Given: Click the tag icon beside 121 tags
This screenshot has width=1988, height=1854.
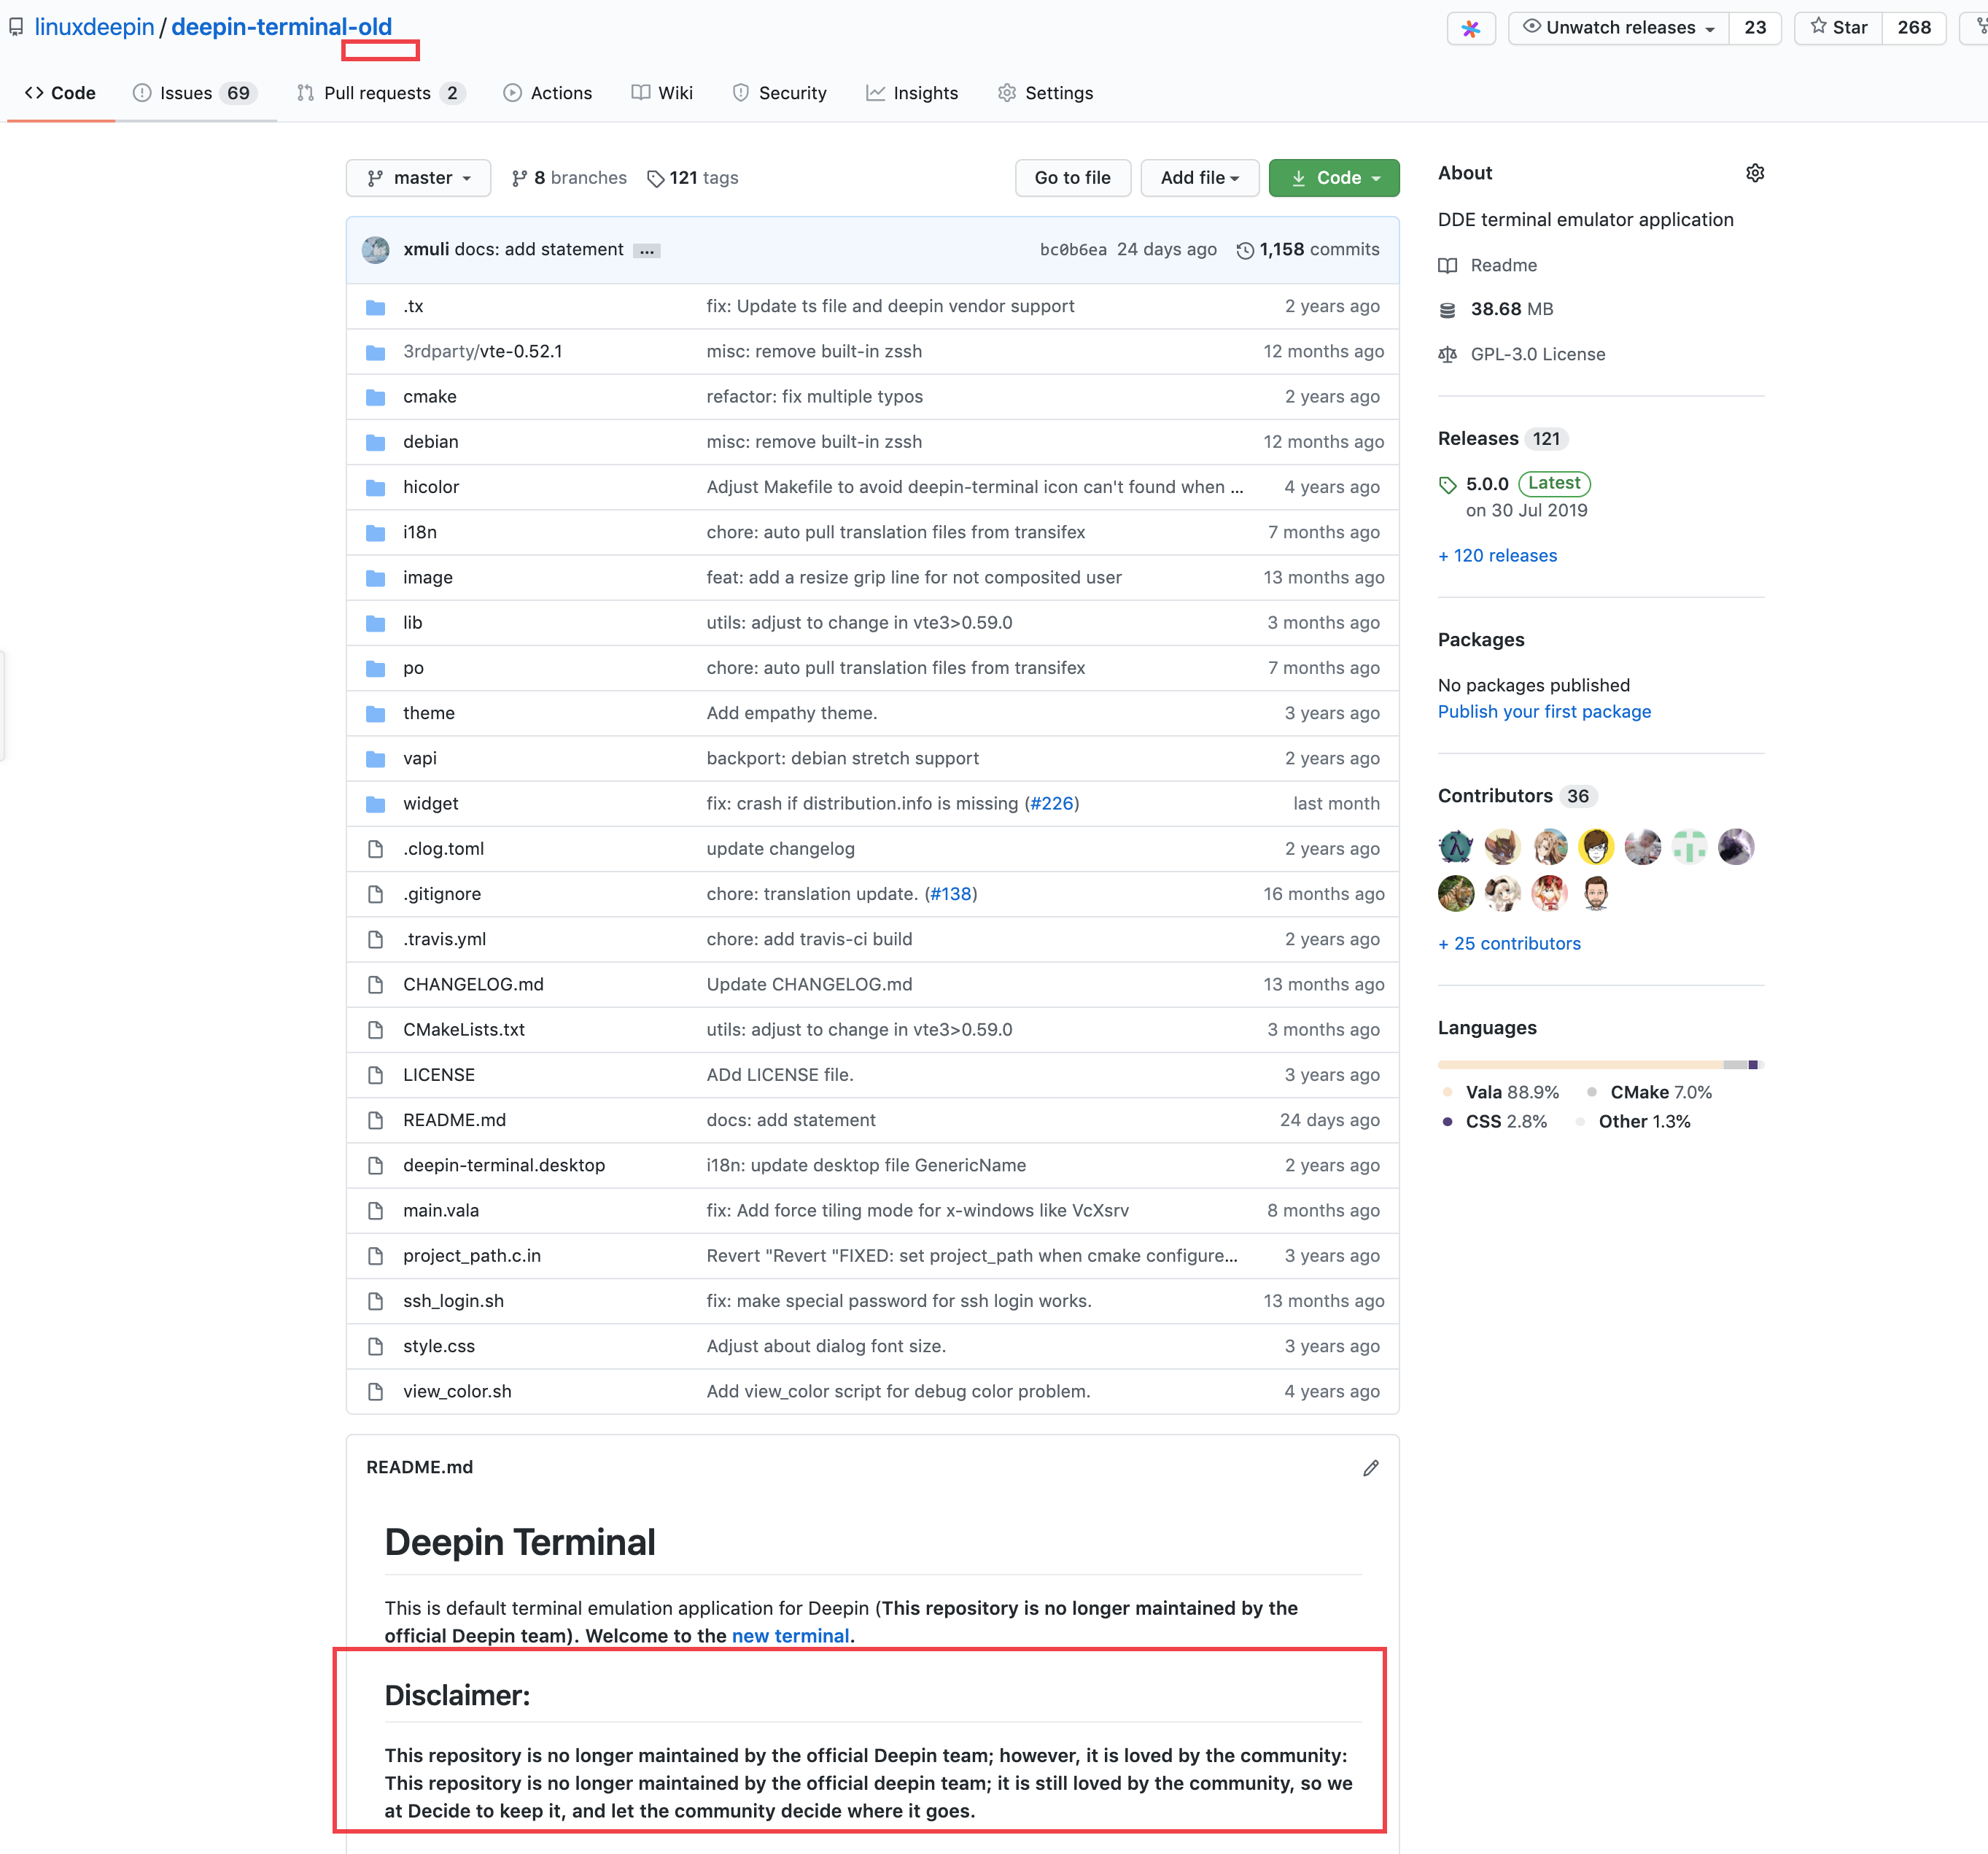Looking at the screenshot, I should pos(657,177).
